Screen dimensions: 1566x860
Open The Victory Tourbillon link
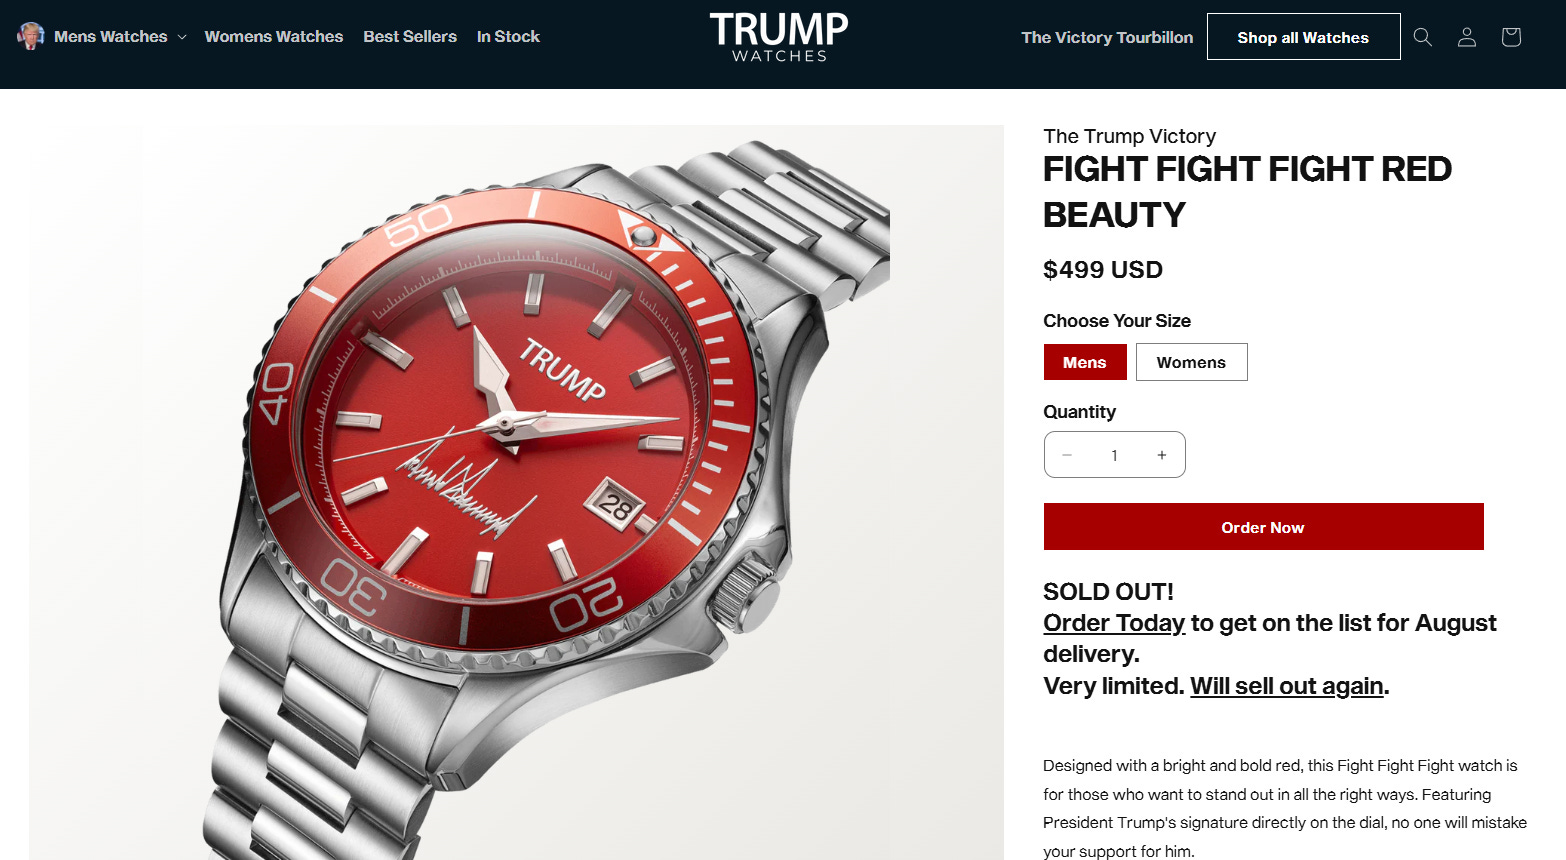pyautogui.click(x=1107, y=37)
